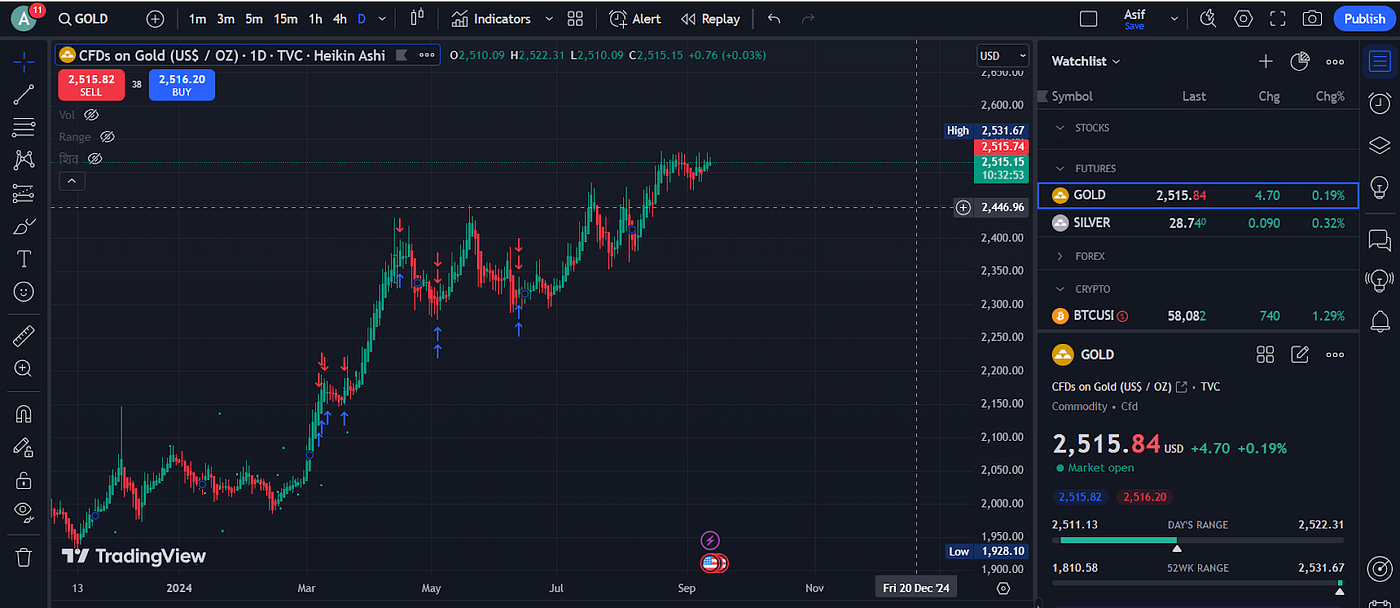Select the Measure ruler tool

click(24, 335)
